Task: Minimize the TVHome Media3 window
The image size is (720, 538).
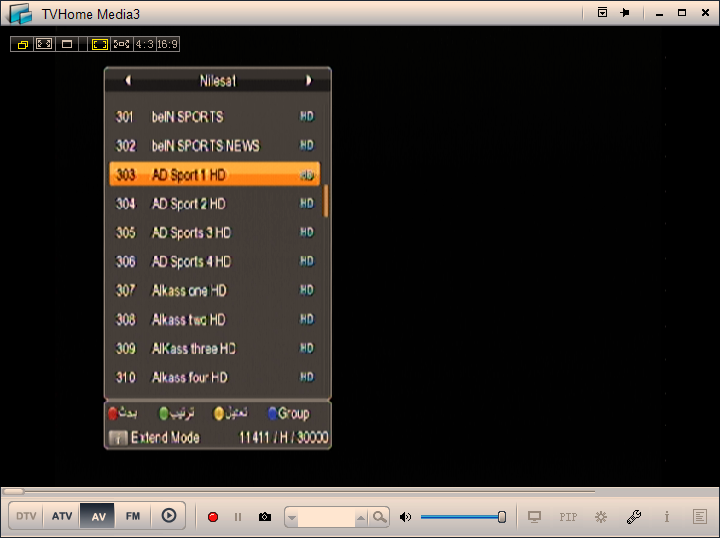Action: tap(659, 13)
